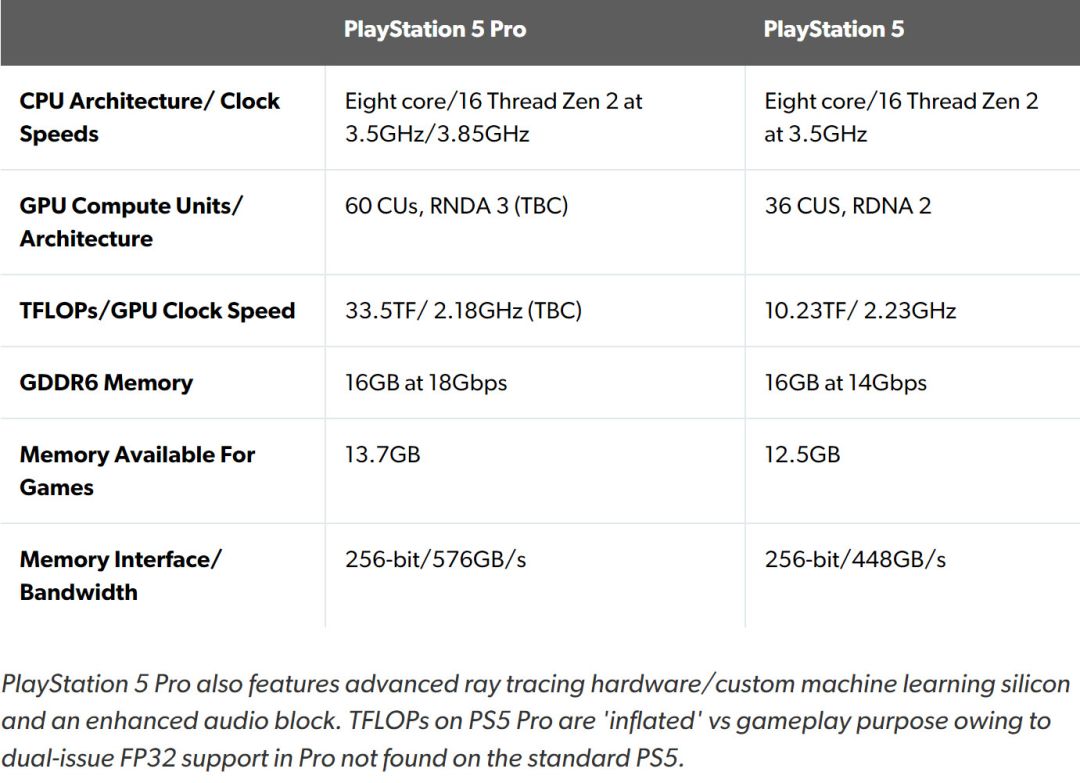Click the PlayStation 5 Pro column header
This screenshot has height=783, width=1080.
tap(435, 29)
